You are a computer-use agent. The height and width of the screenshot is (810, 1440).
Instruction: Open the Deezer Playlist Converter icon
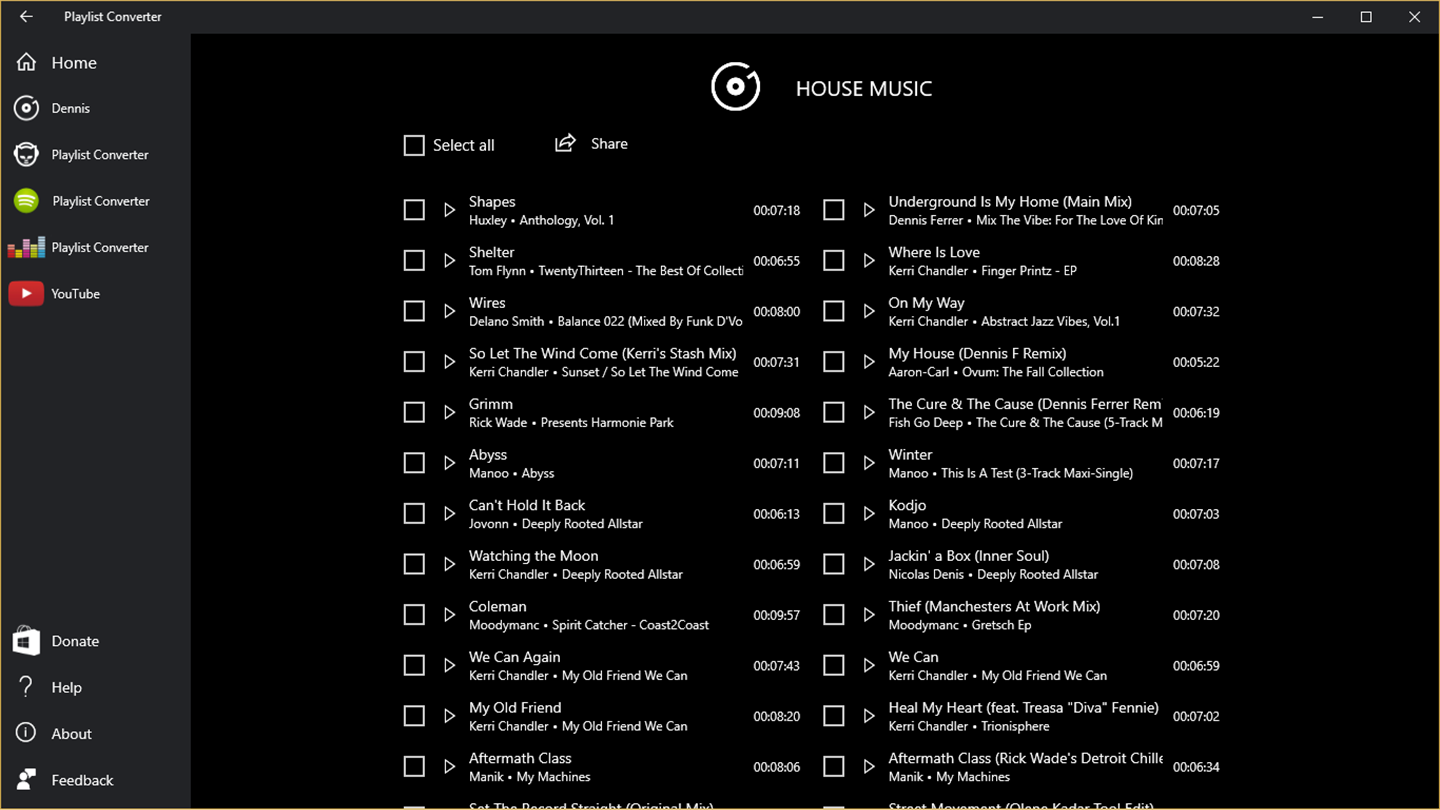point(26,247)
